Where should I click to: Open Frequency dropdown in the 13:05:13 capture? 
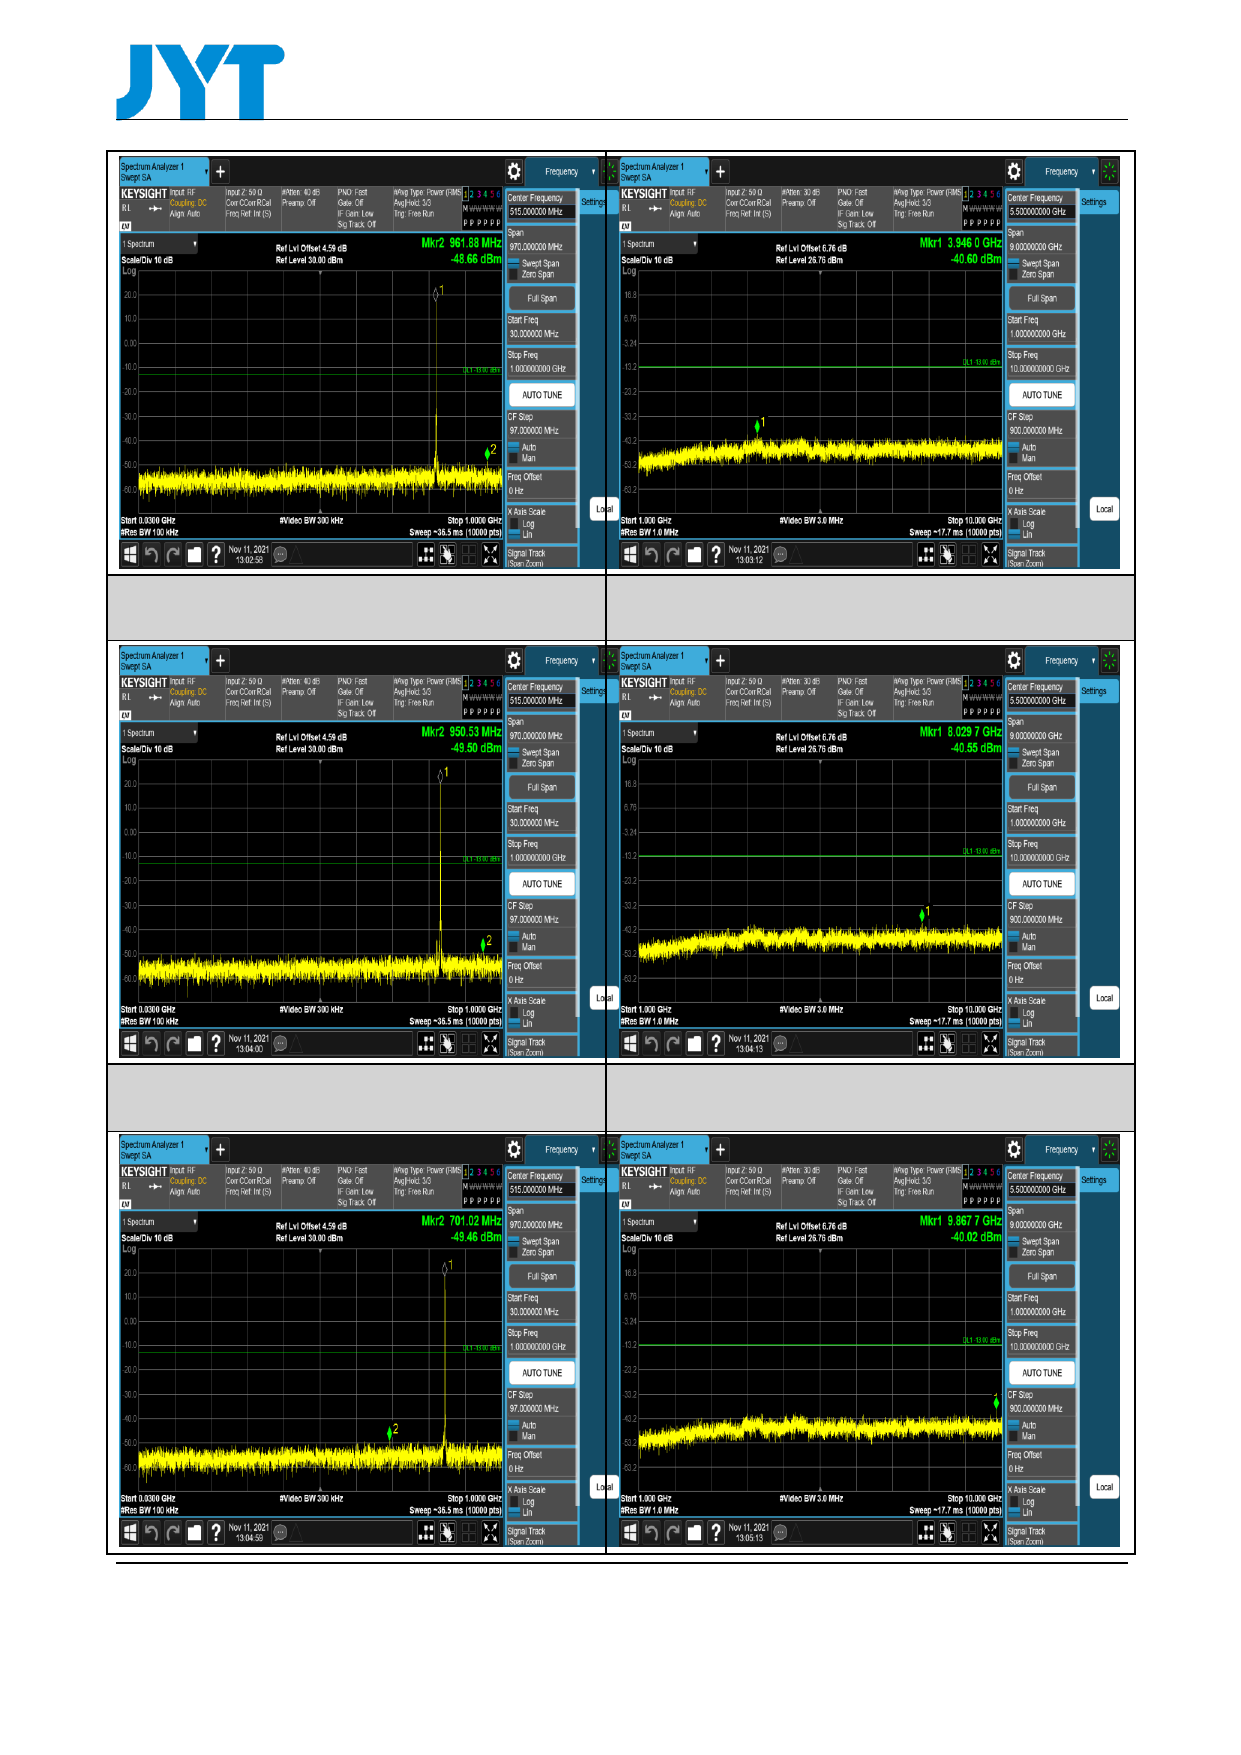pos(1062,1149)
